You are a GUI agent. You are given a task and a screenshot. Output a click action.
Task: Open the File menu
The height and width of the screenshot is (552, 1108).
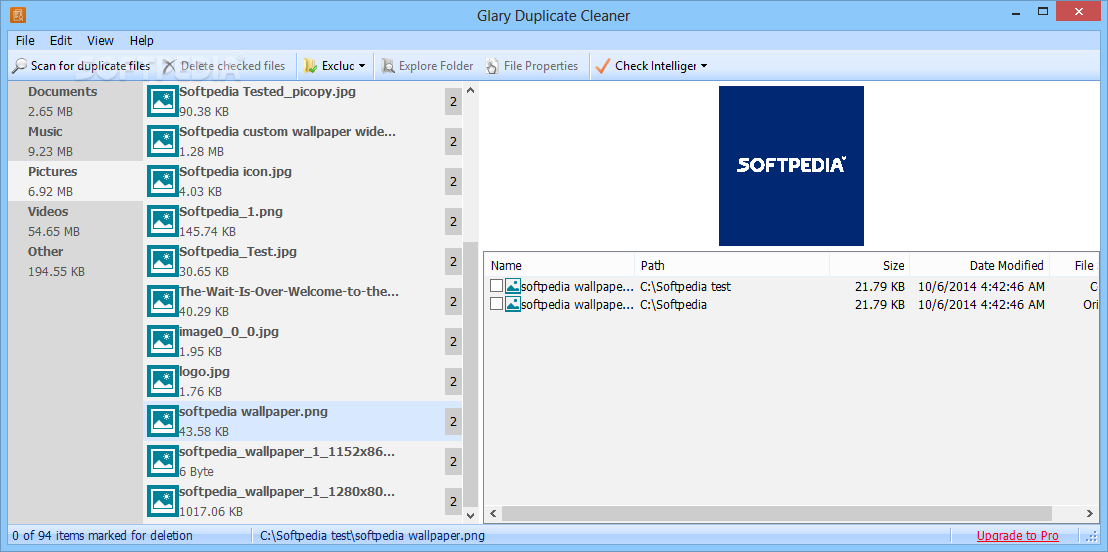pyautogui.click(x=25, y=40)
